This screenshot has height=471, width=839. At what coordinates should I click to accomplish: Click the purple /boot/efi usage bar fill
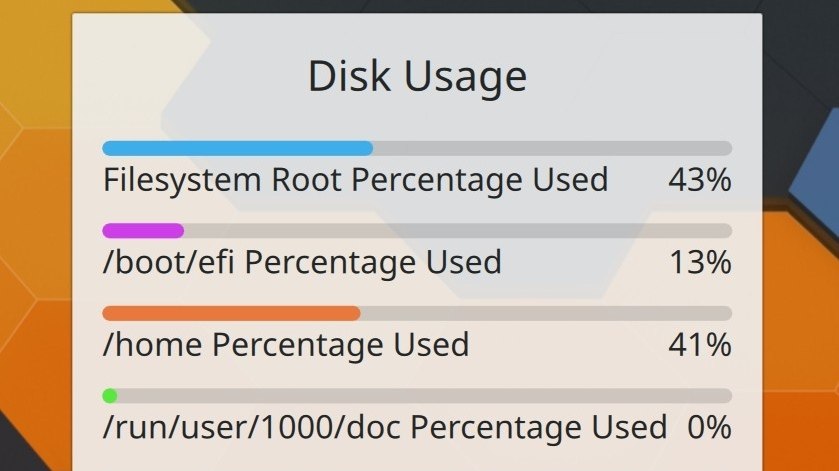[143, 231]
